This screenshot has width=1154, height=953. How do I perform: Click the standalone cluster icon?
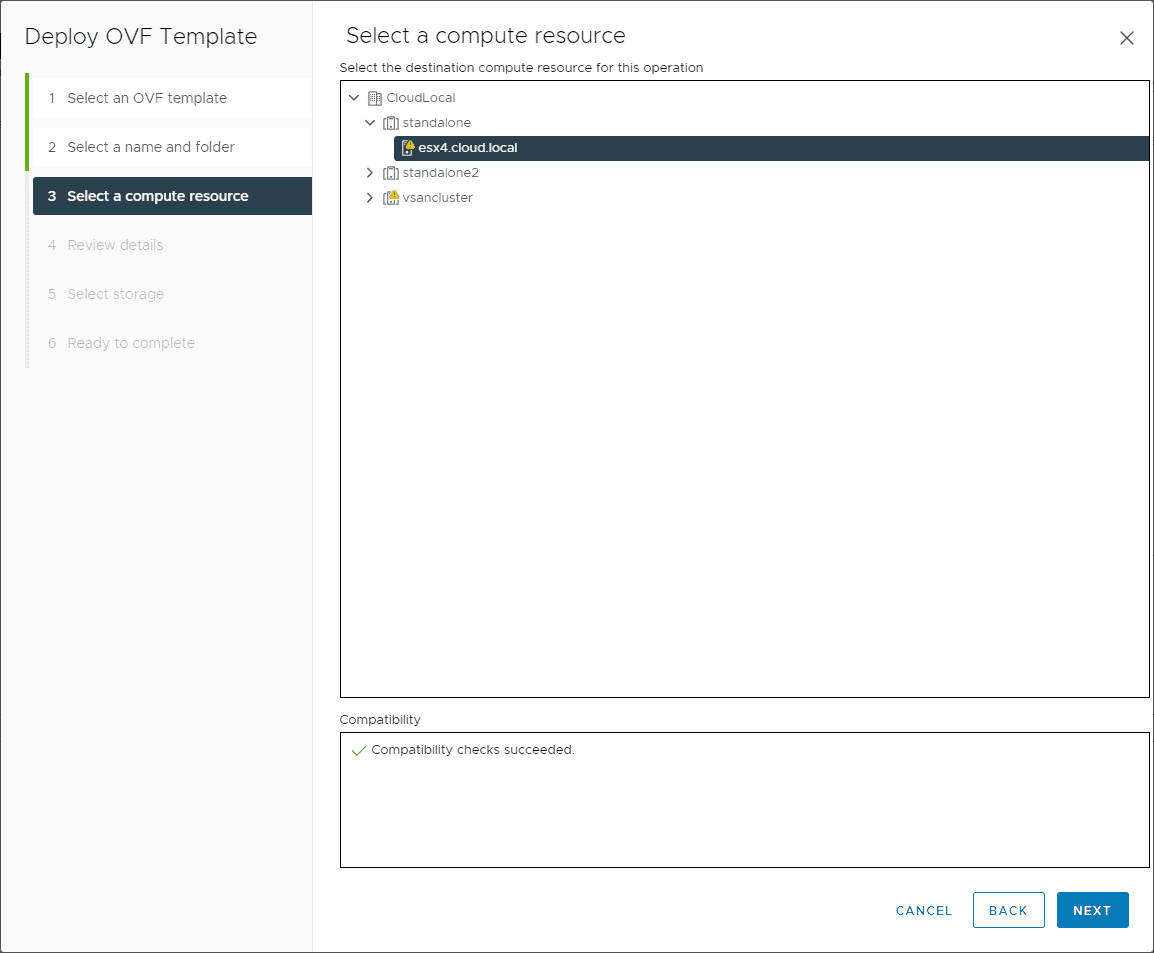391,123
